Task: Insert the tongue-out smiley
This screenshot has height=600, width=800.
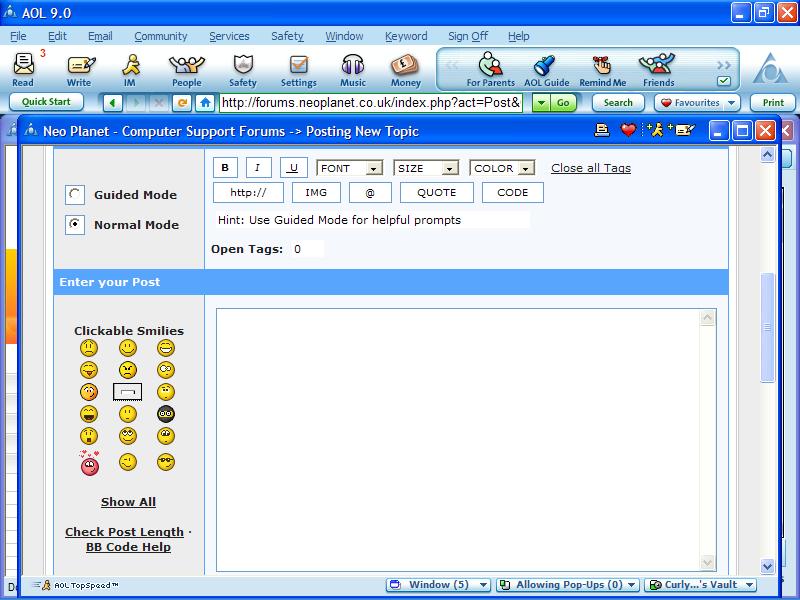Action: point(89,370)
